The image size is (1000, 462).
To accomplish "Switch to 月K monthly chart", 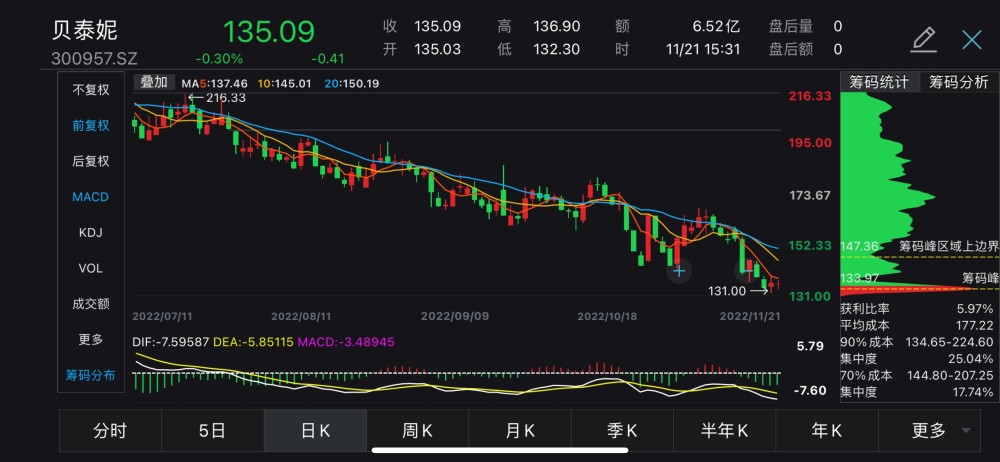I will [x=520, y=431].
